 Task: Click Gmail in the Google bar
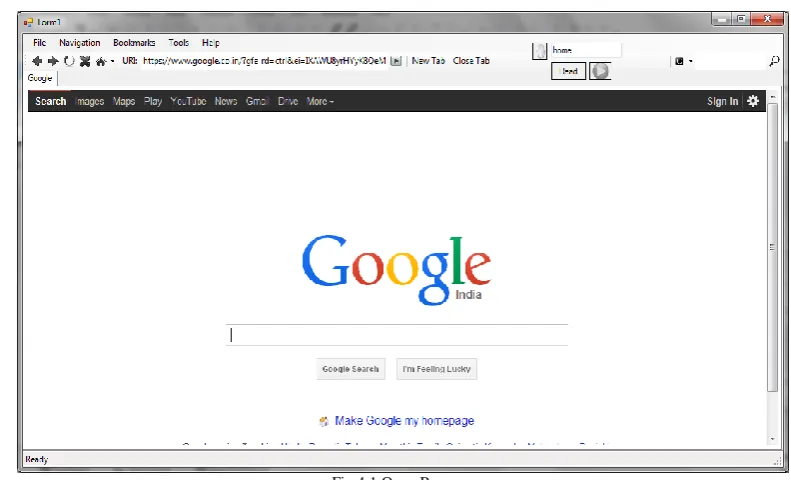[x=257, y=101]
